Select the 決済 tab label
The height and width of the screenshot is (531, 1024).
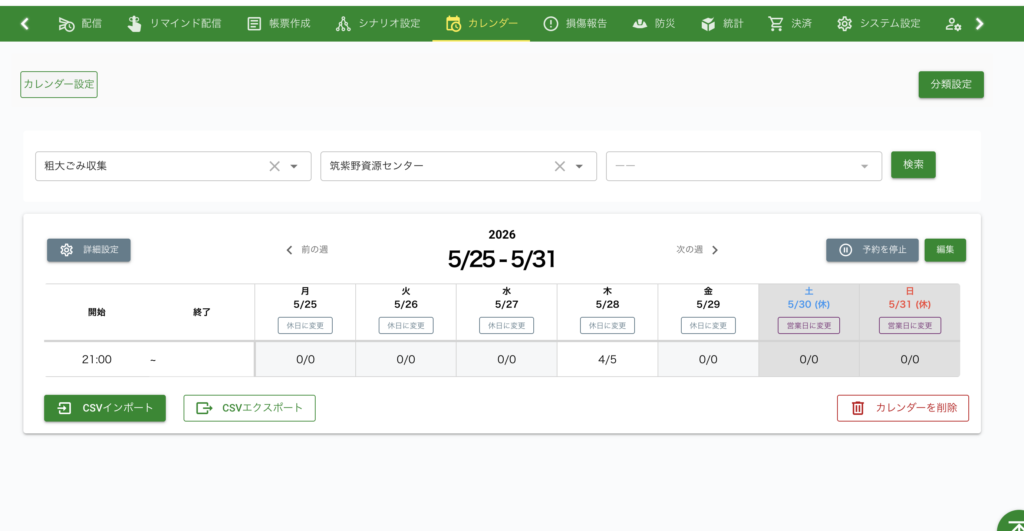[801, 24]
